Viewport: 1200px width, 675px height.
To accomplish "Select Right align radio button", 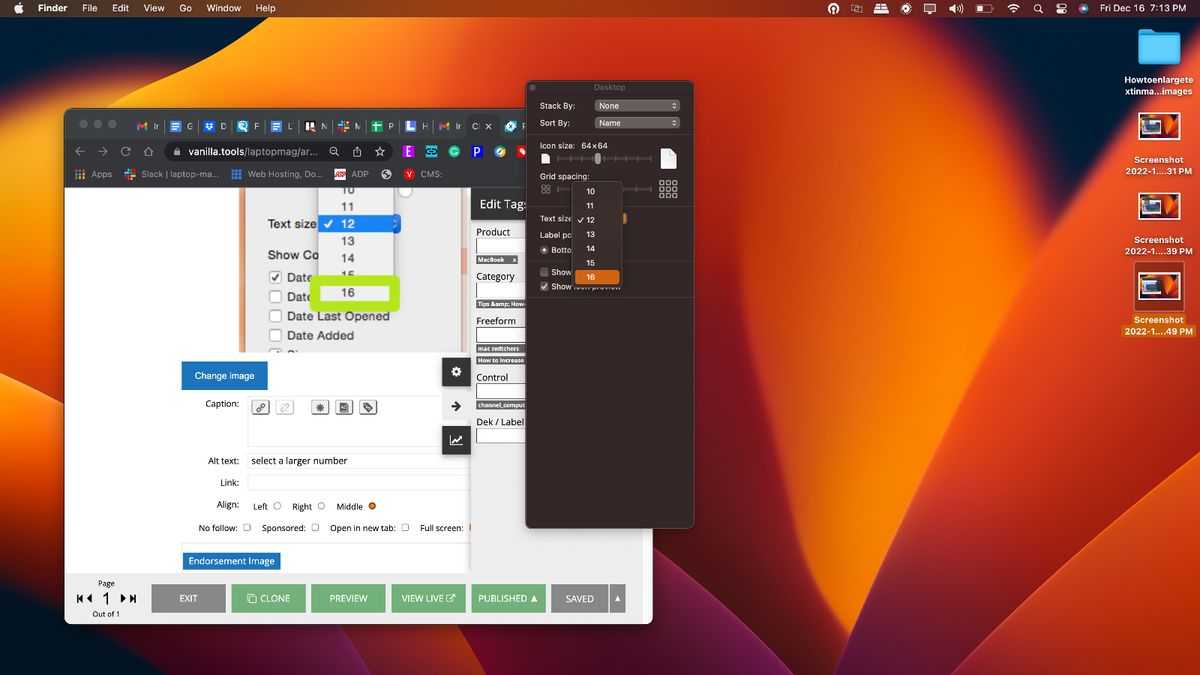I will tap(321, 506).
